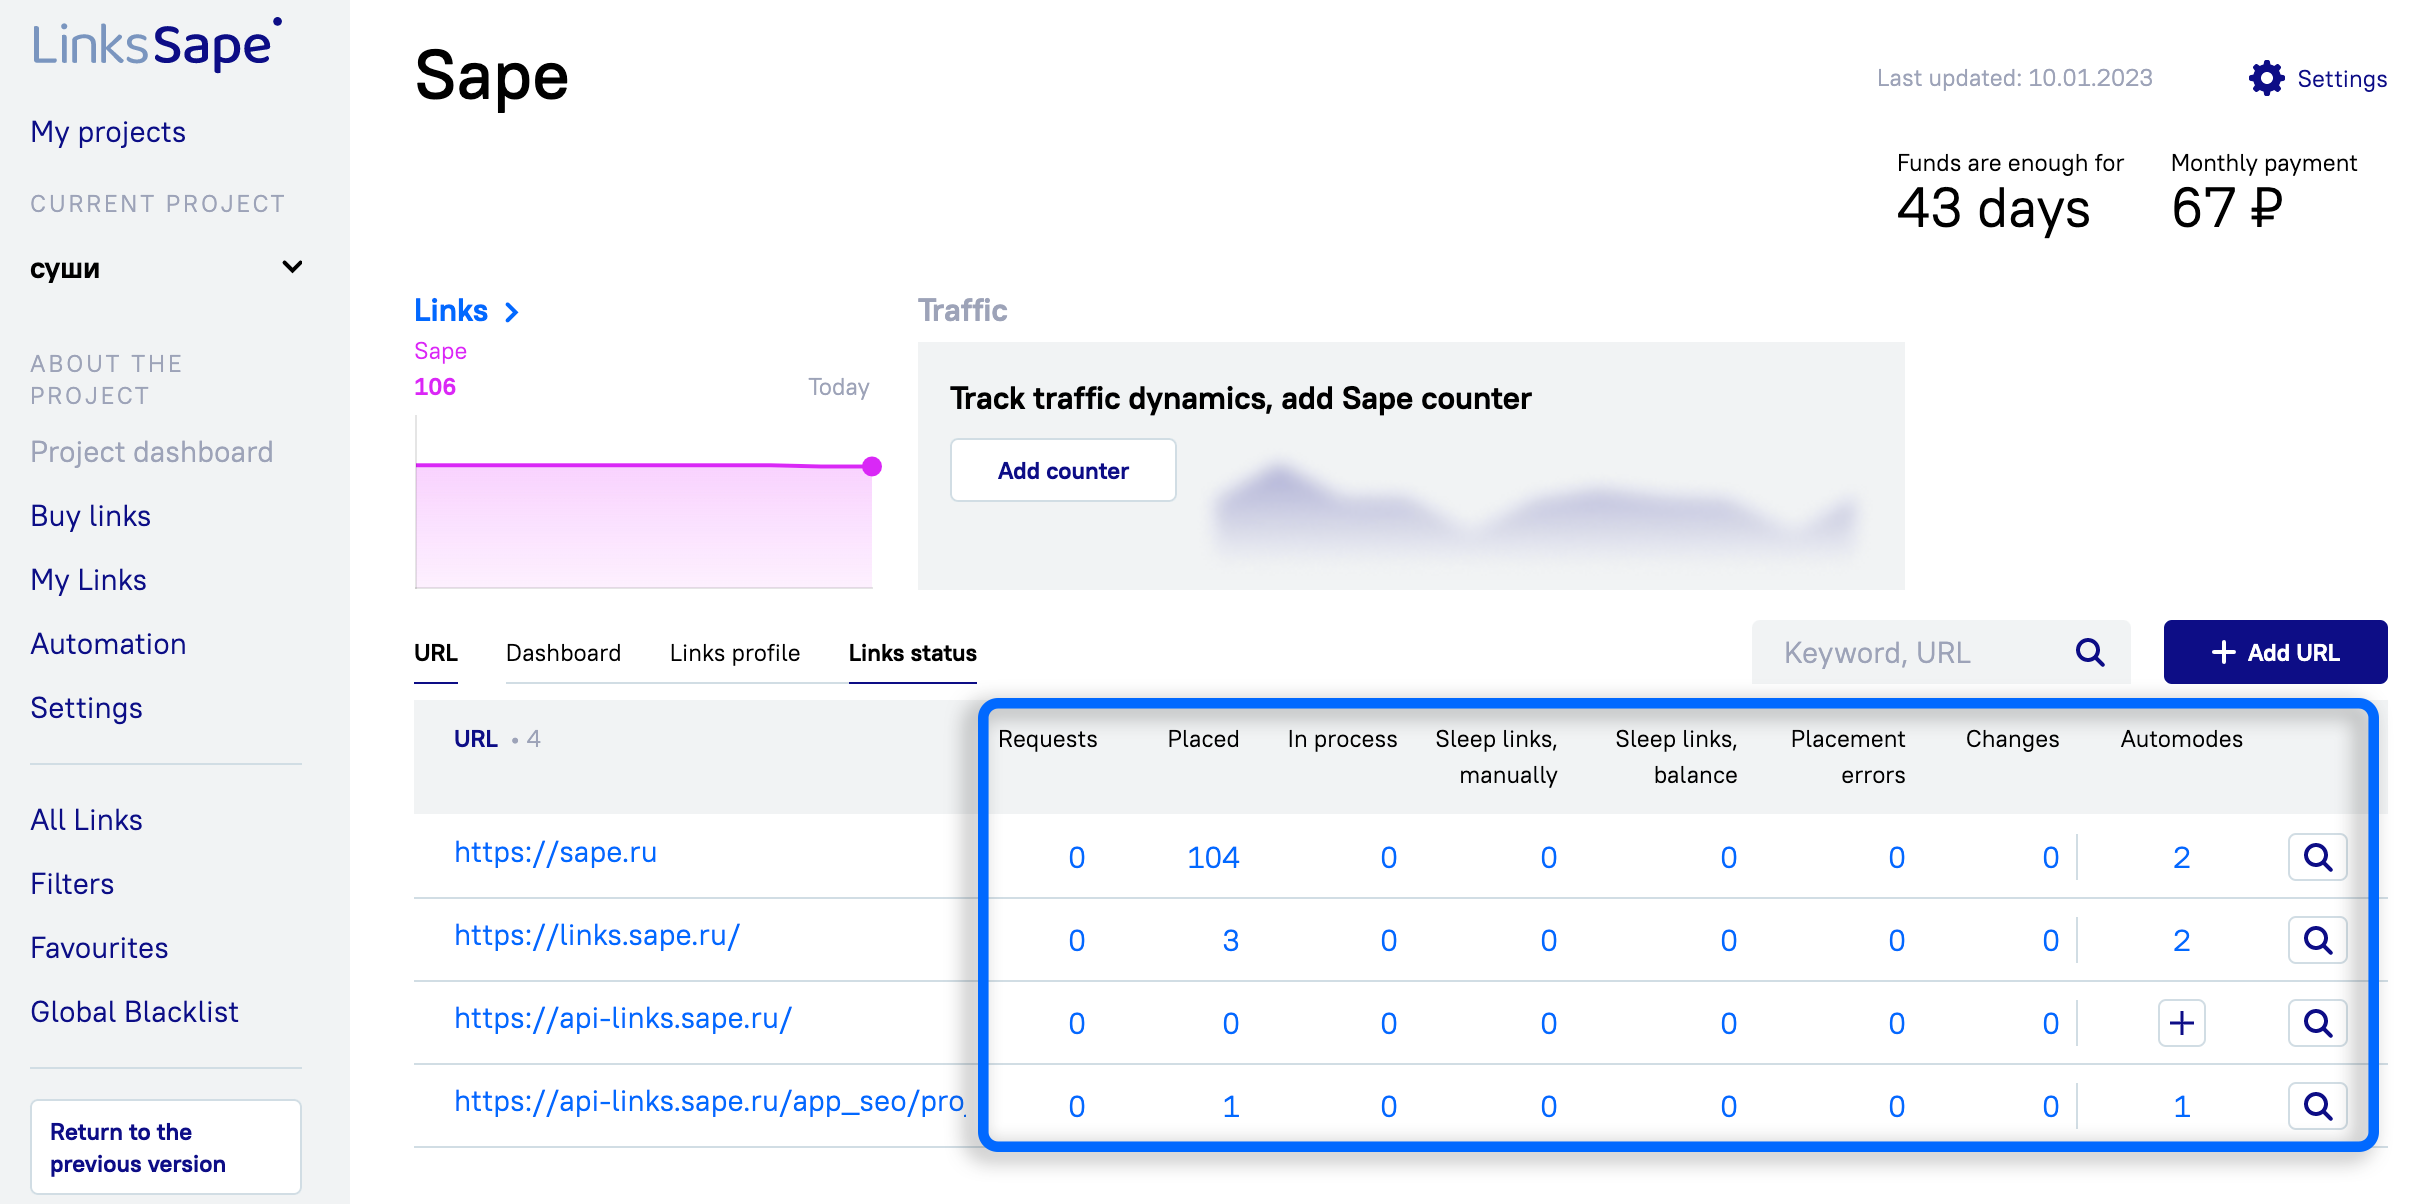The width and height of the screenshot is (2416, 1204).
Task: Click the Last updated: 10.01.2023 text
Action: (2014, 78)
